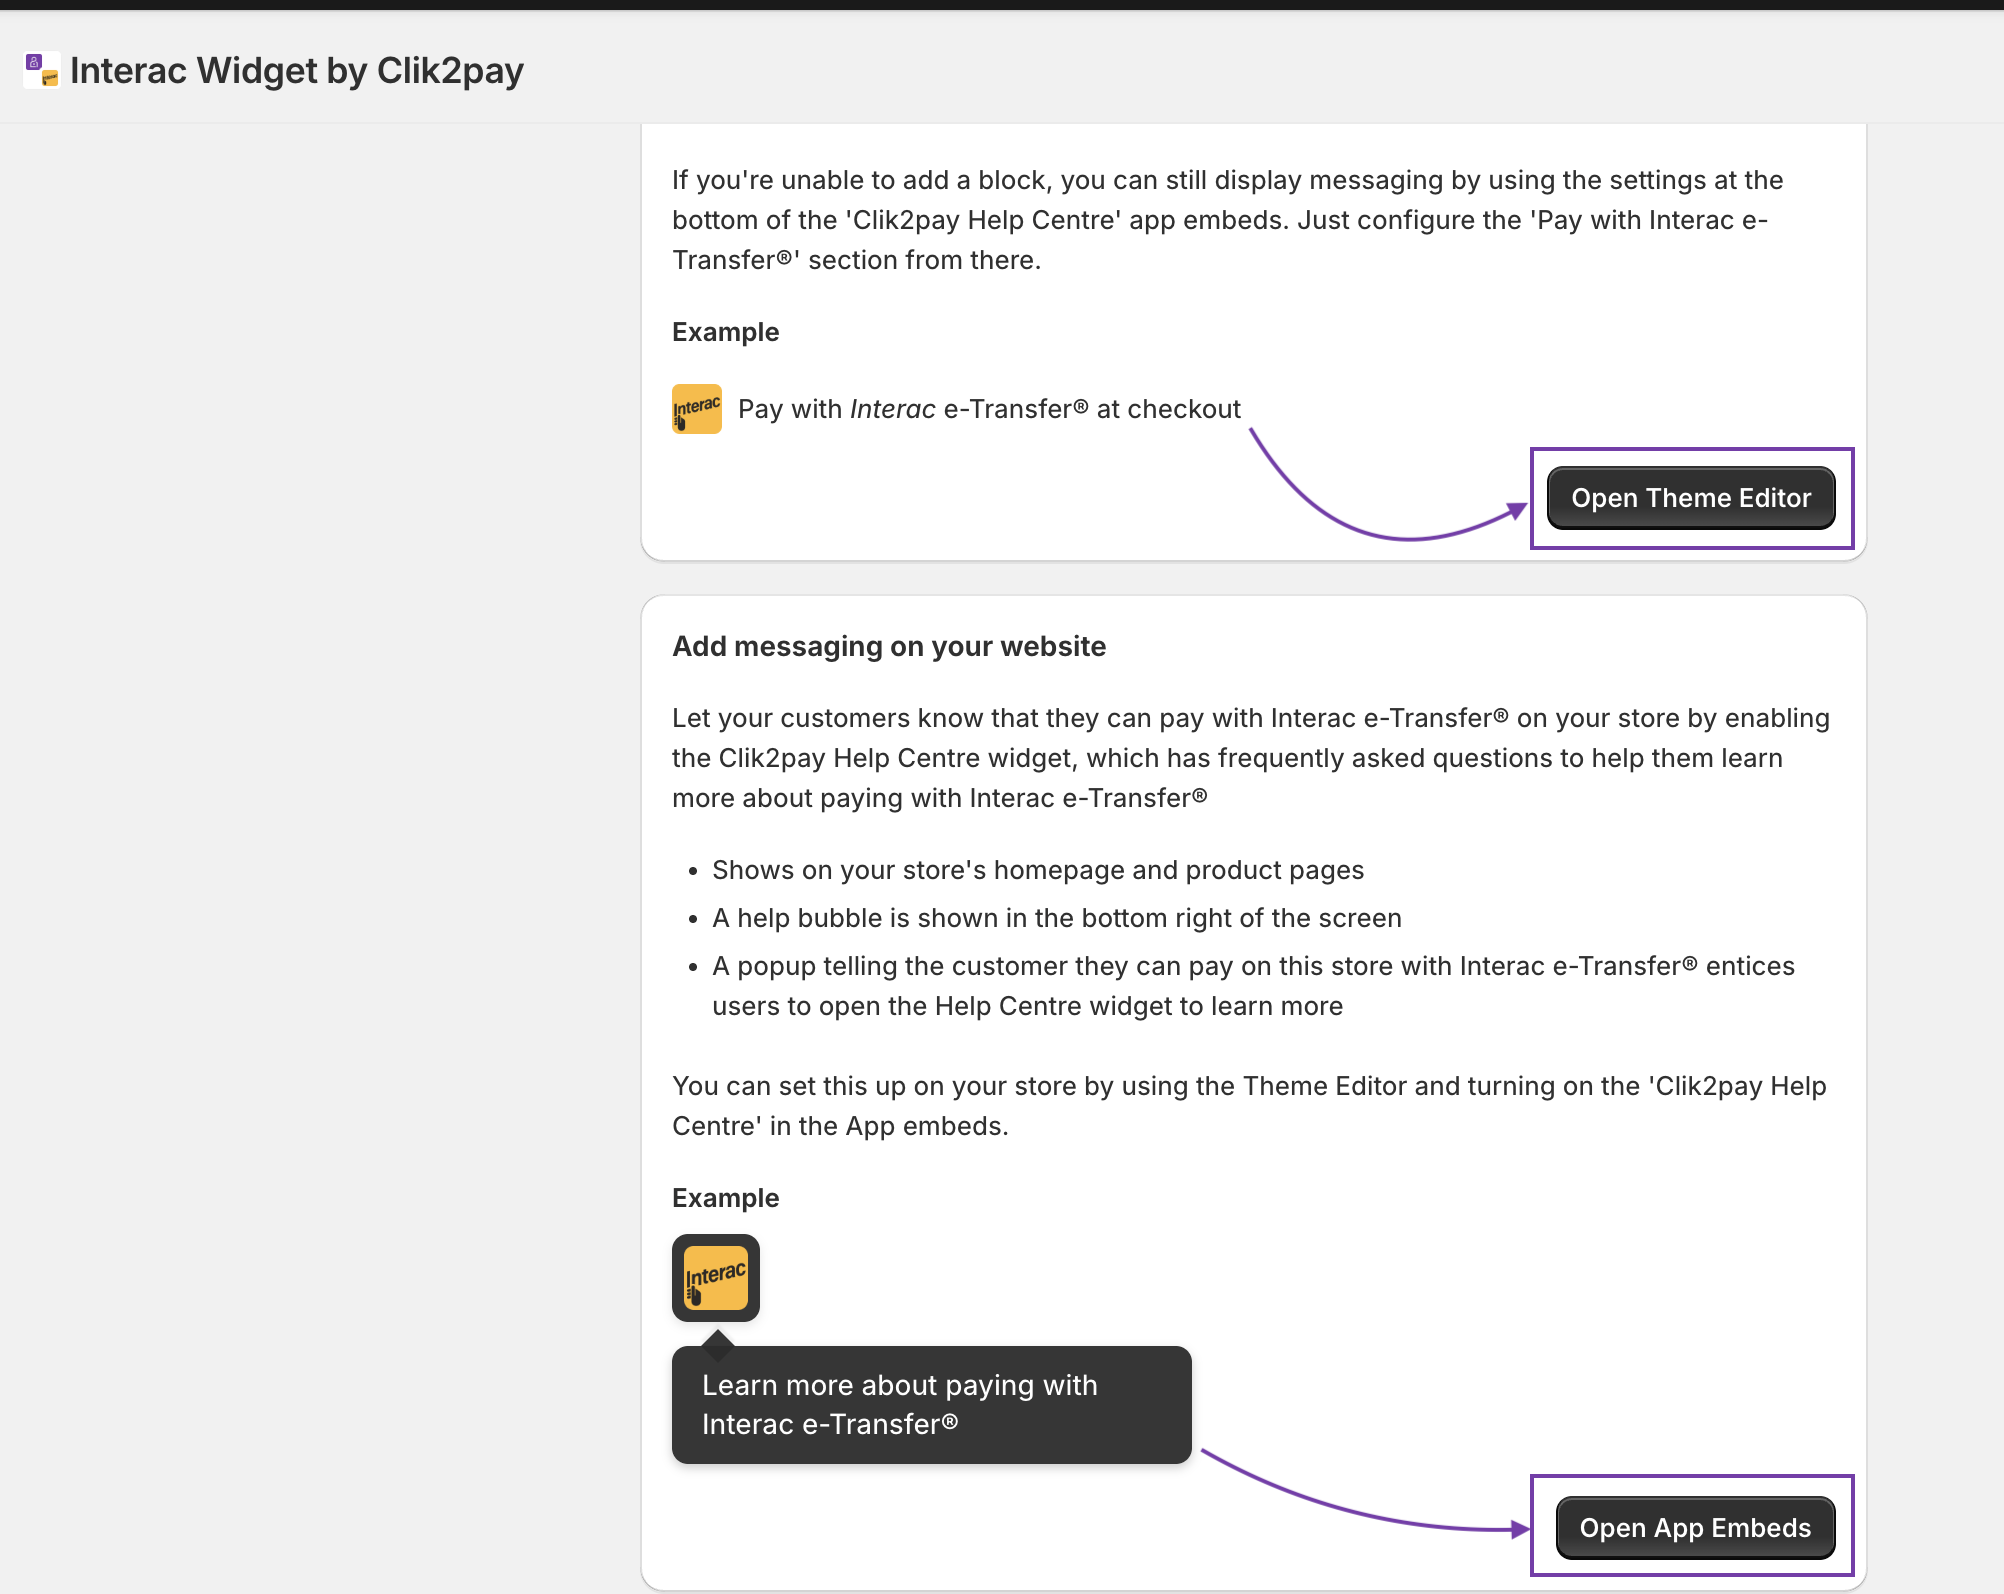Click paragraph starting If you're unable to add
Viewport: 2004px width, 1594px height.
(1228, 220)
